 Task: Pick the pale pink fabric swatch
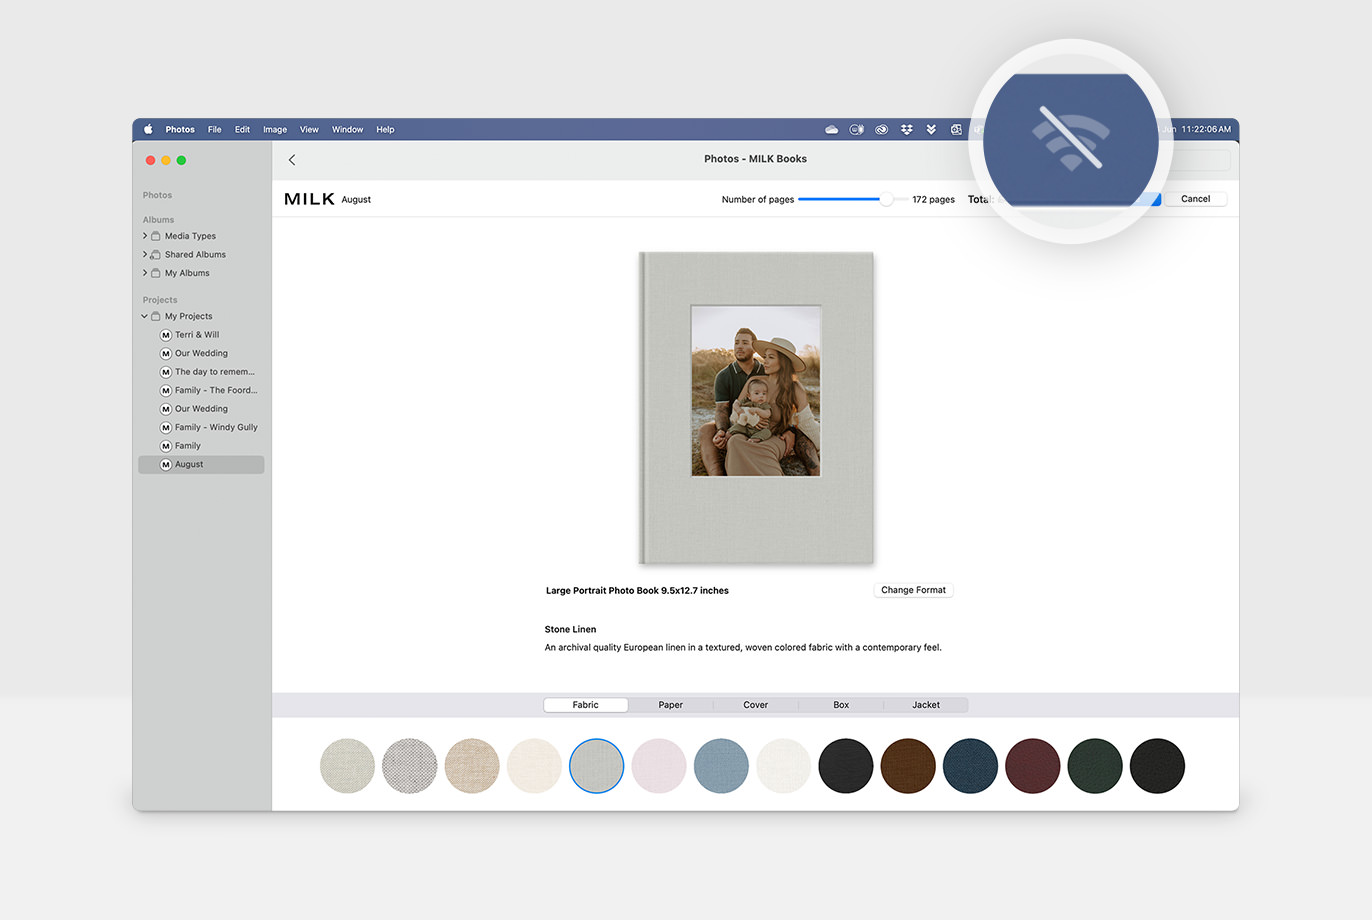(x=659, y=766)
